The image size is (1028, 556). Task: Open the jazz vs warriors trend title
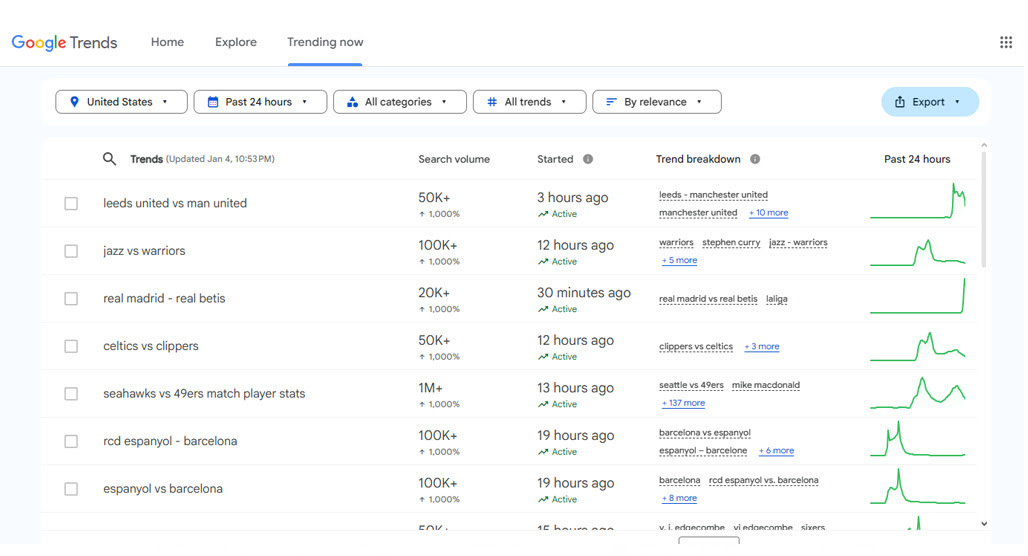(x=144, y=251)
